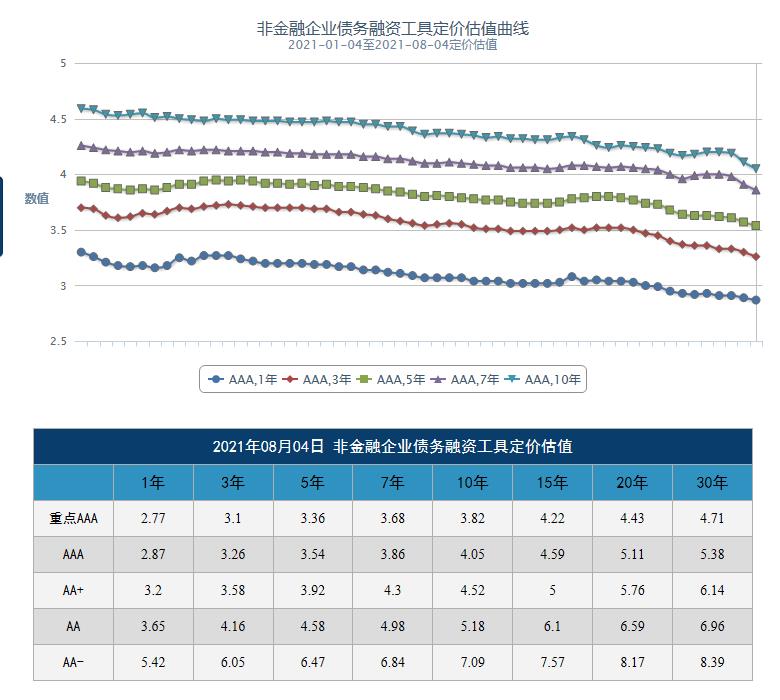
Task: Click the first purple triangle on the AAA,7年 line
Action: point(82,146)
